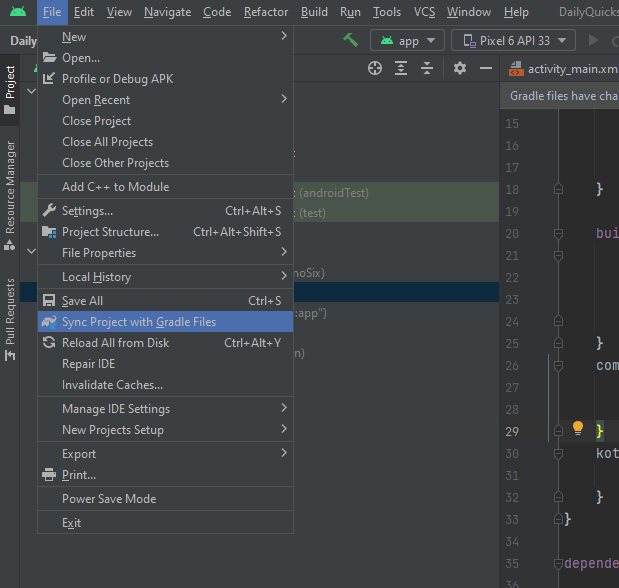Click Exit in the File menu
This screenshot has height=588, width=619.
[x=165, y=523]
